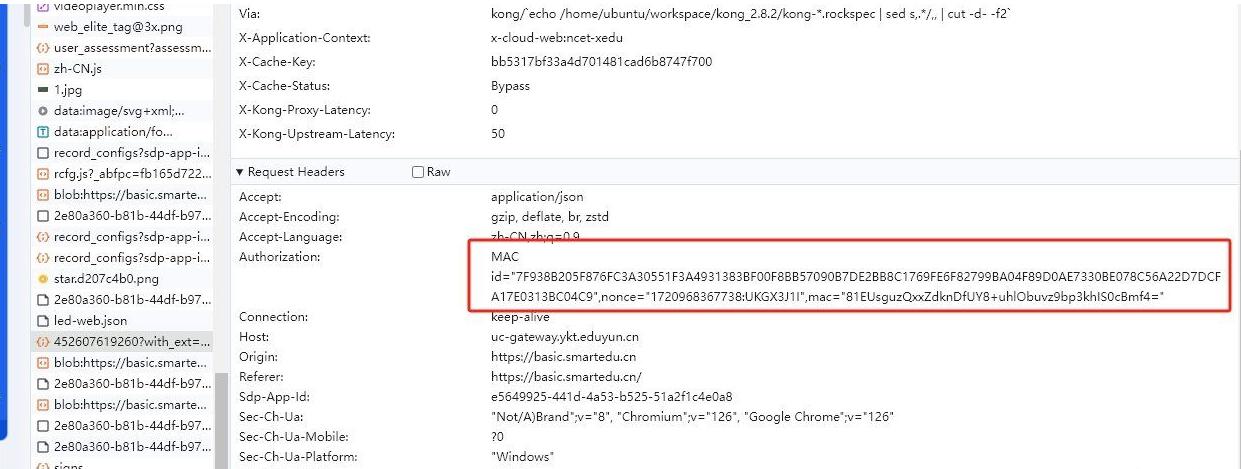Viewport: 1241px width, 469px height.
Task: Click the Referer value https://basic.smartedu.cn/
Action: 566,377
